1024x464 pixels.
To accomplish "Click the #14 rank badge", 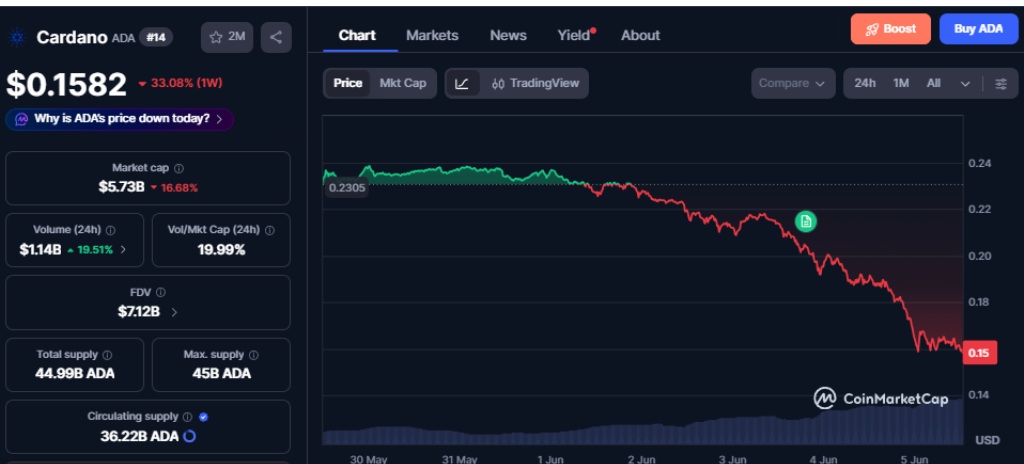I will (x=155, y=37).
